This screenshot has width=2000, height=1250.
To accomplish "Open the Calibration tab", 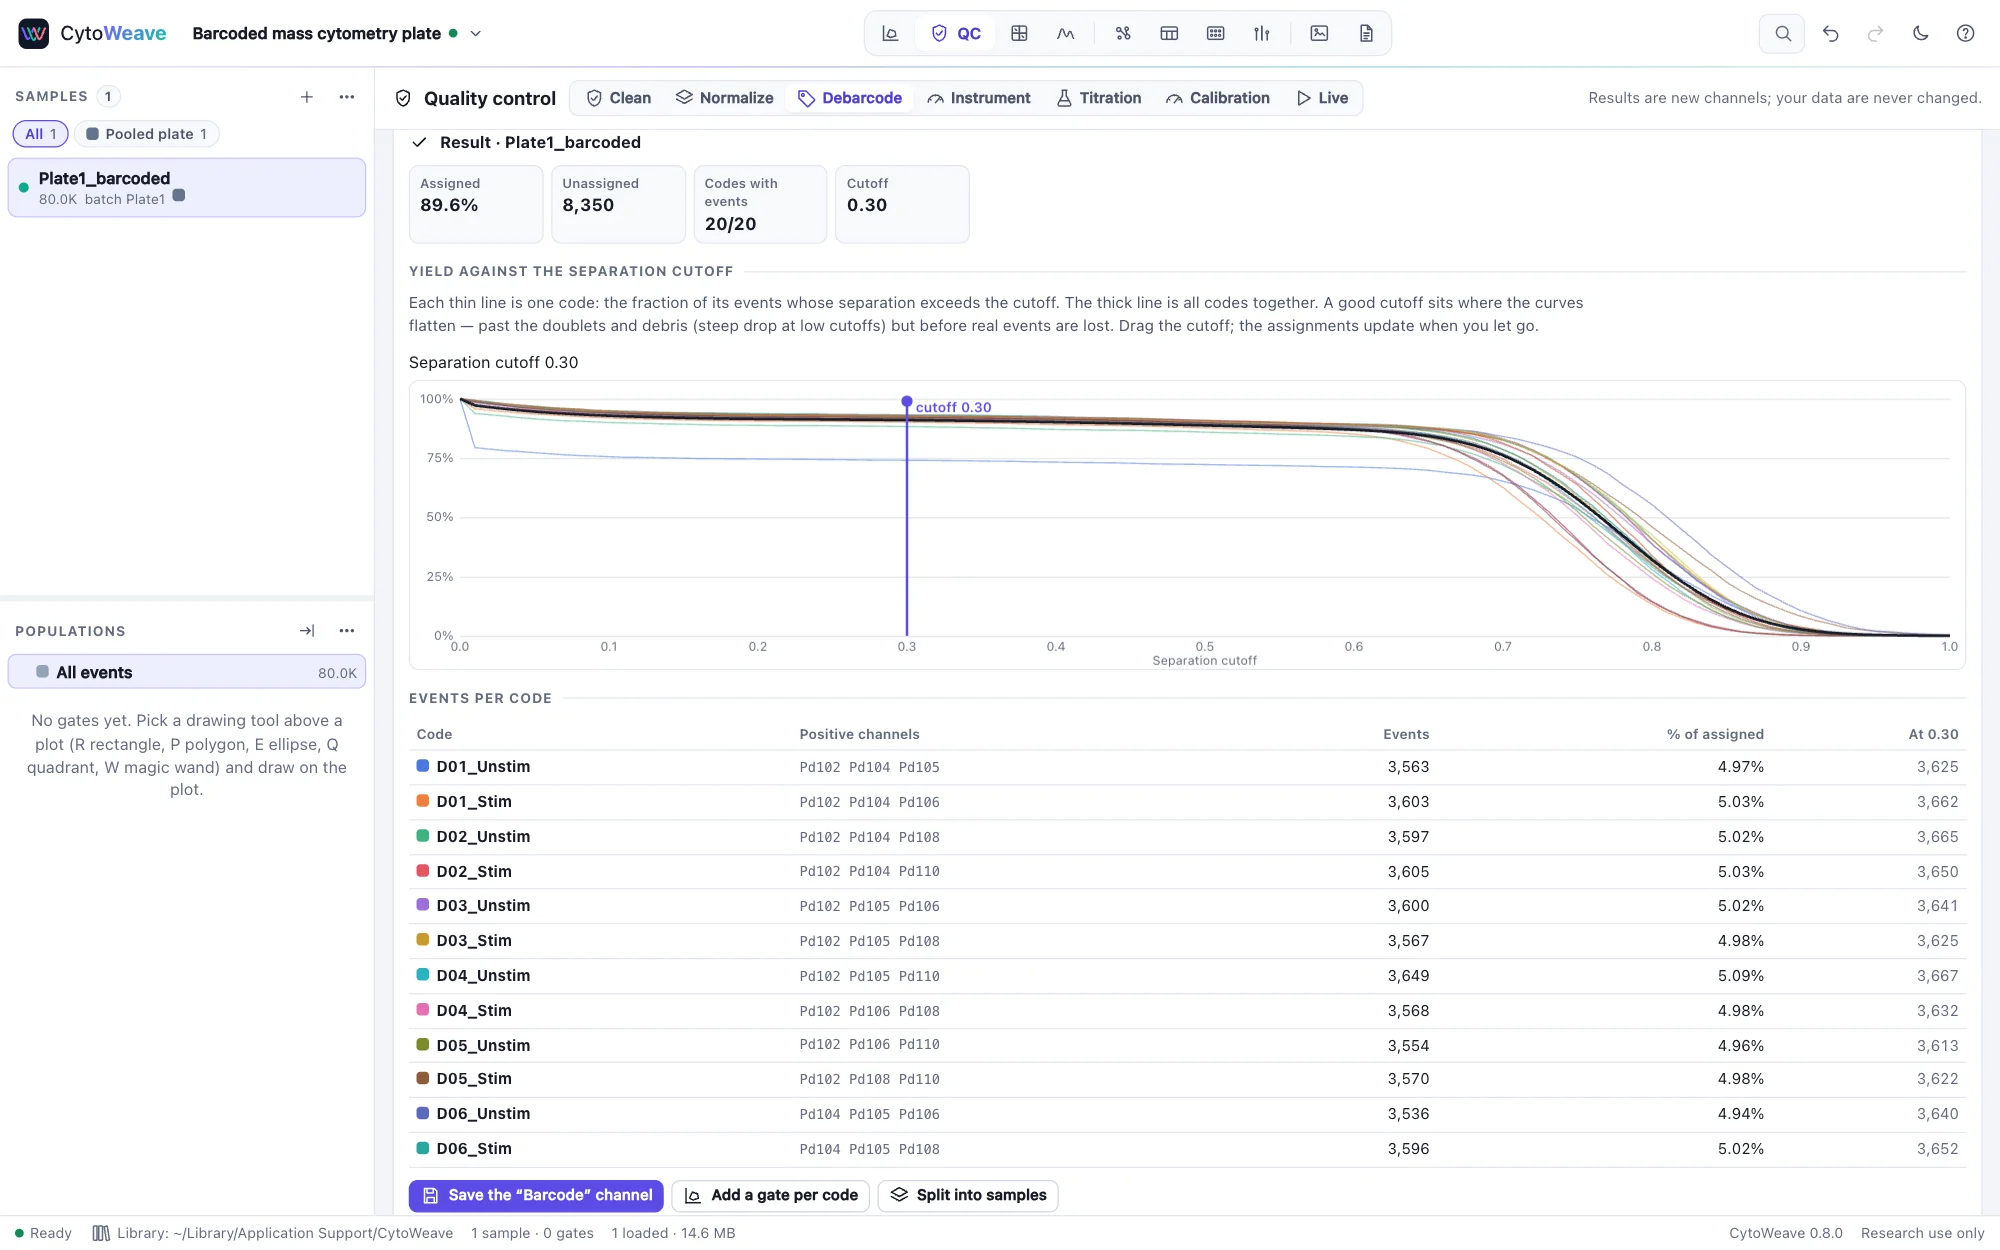I will tap(1218, 98).
